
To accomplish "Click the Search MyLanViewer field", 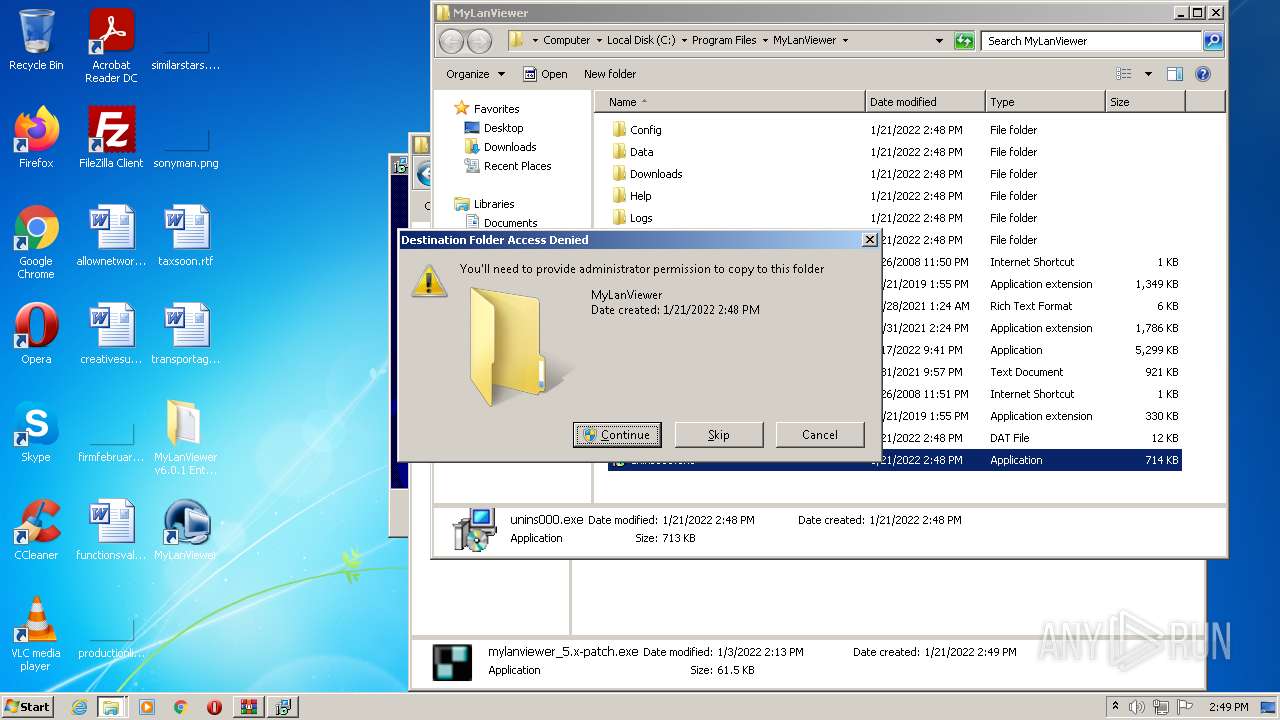I will [1093, 41].
